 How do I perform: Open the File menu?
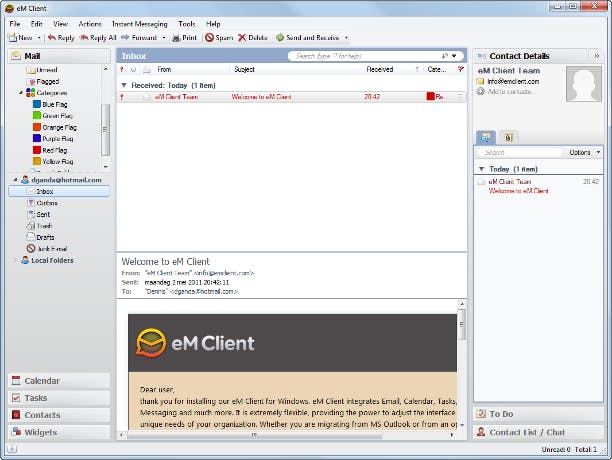(x=15, y=24)
